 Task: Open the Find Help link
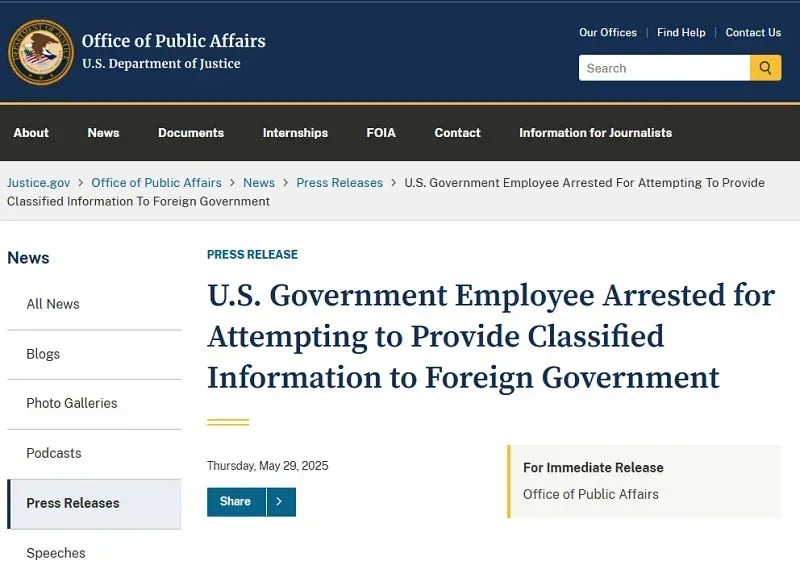681,33
